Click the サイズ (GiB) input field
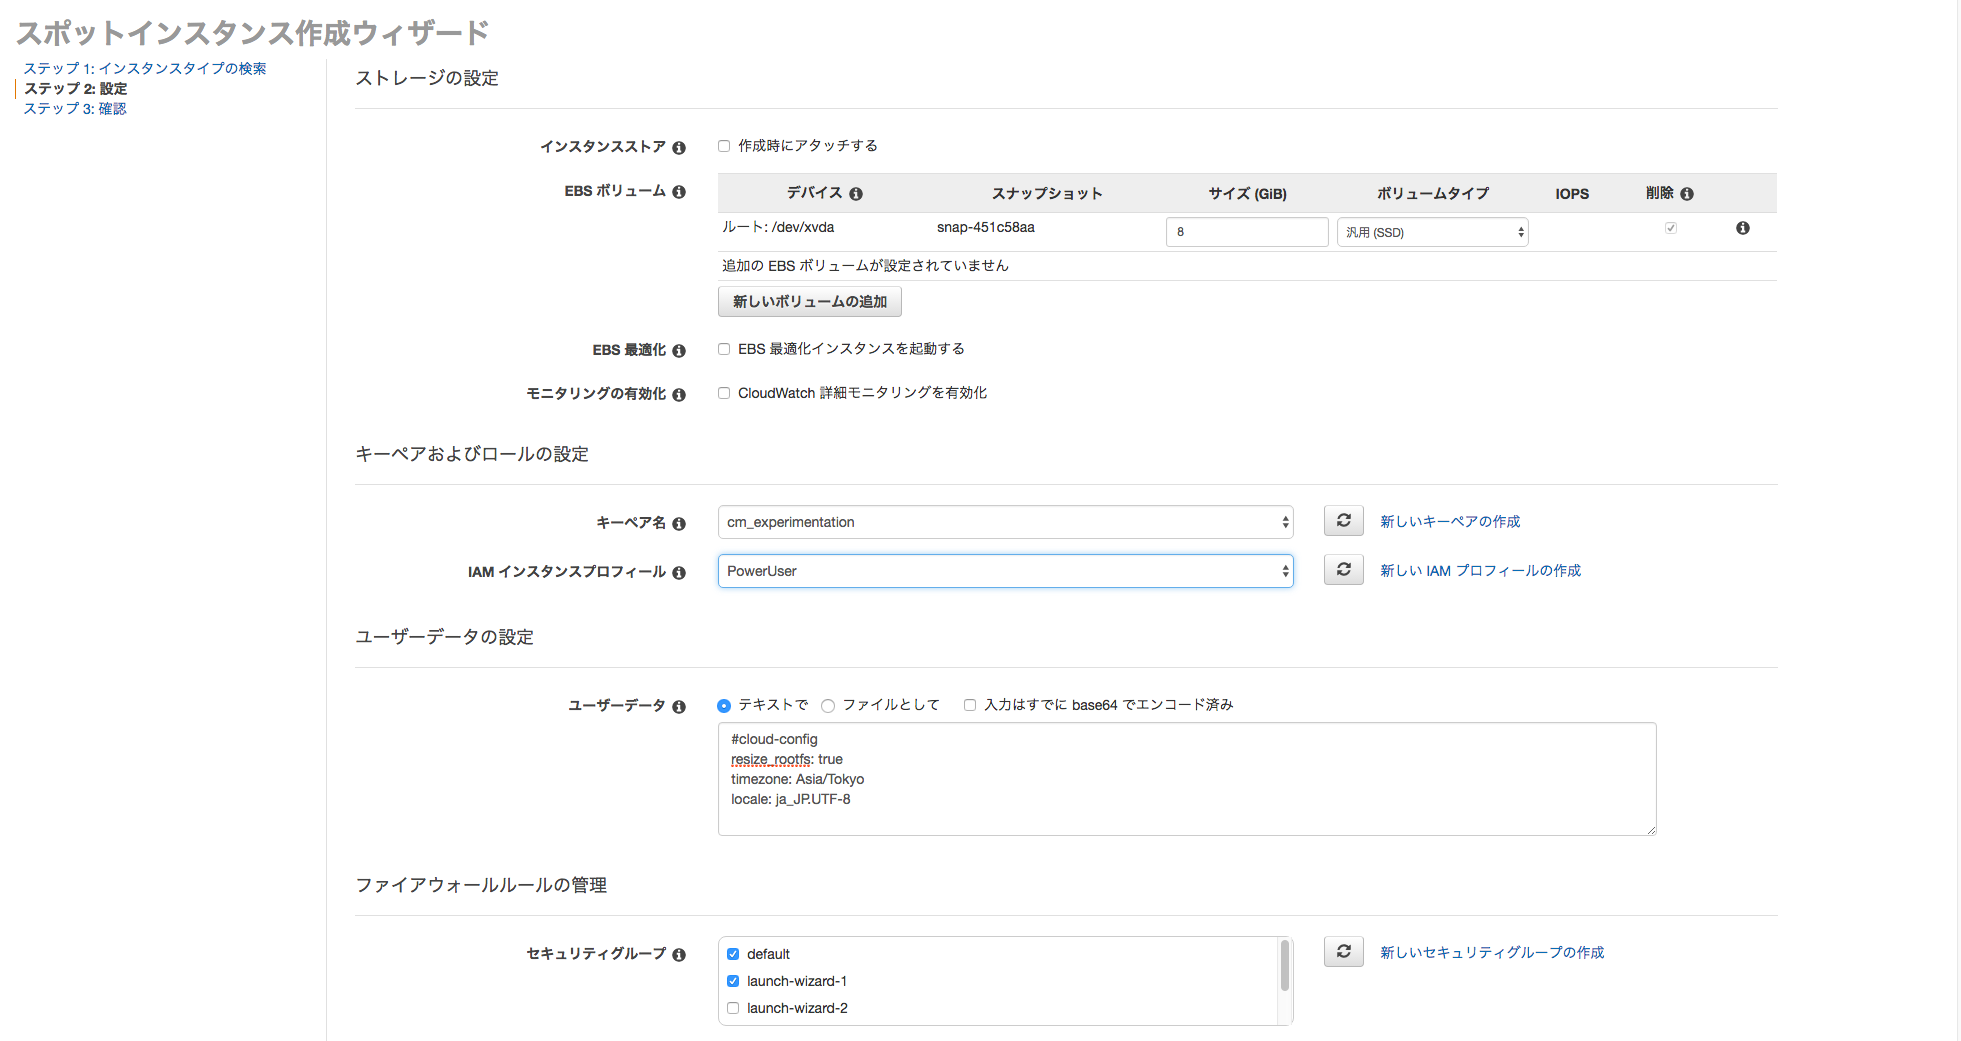This screenshot has height=1041, width=1961. [x=1247, y=232]
